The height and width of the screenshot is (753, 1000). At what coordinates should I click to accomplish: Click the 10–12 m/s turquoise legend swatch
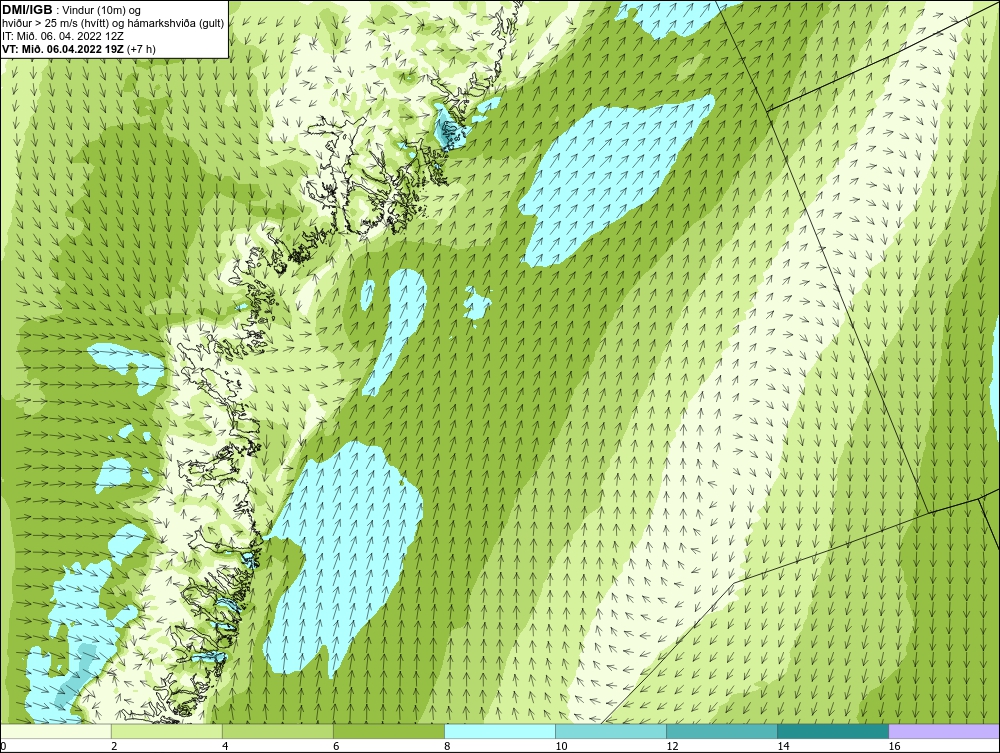pyautogui.click(x=611, y=731)
